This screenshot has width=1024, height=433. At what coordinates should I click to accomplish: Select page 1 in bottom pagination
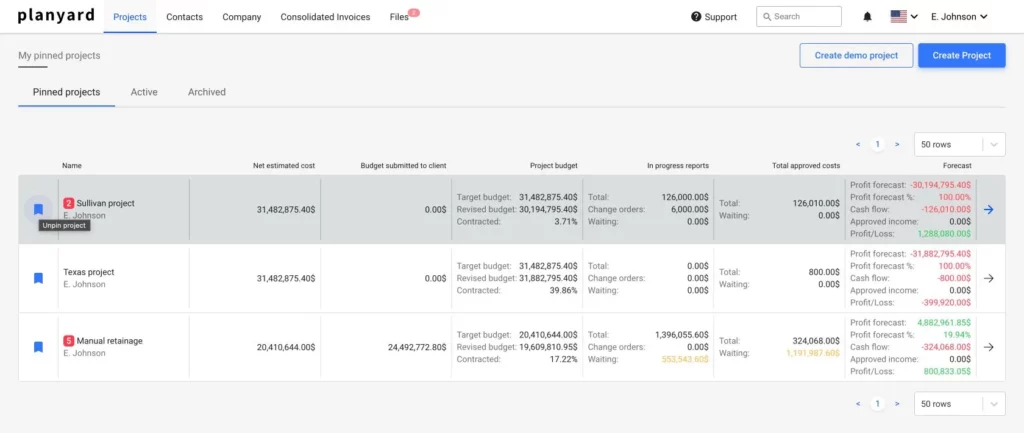878,404
